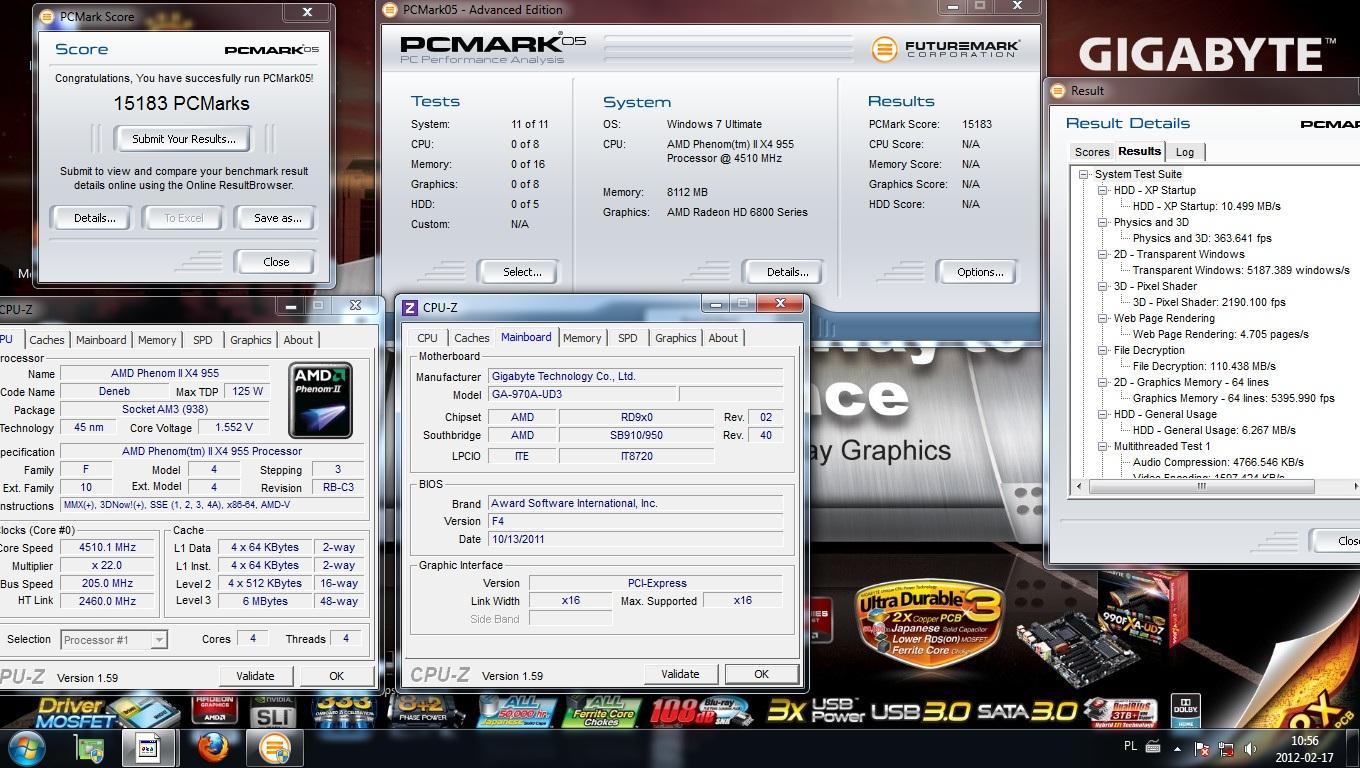The width and height of the screenshot is (1360, 768).
Task: Click the PCMark Score window title icon
Action: [x=46, y=17]
